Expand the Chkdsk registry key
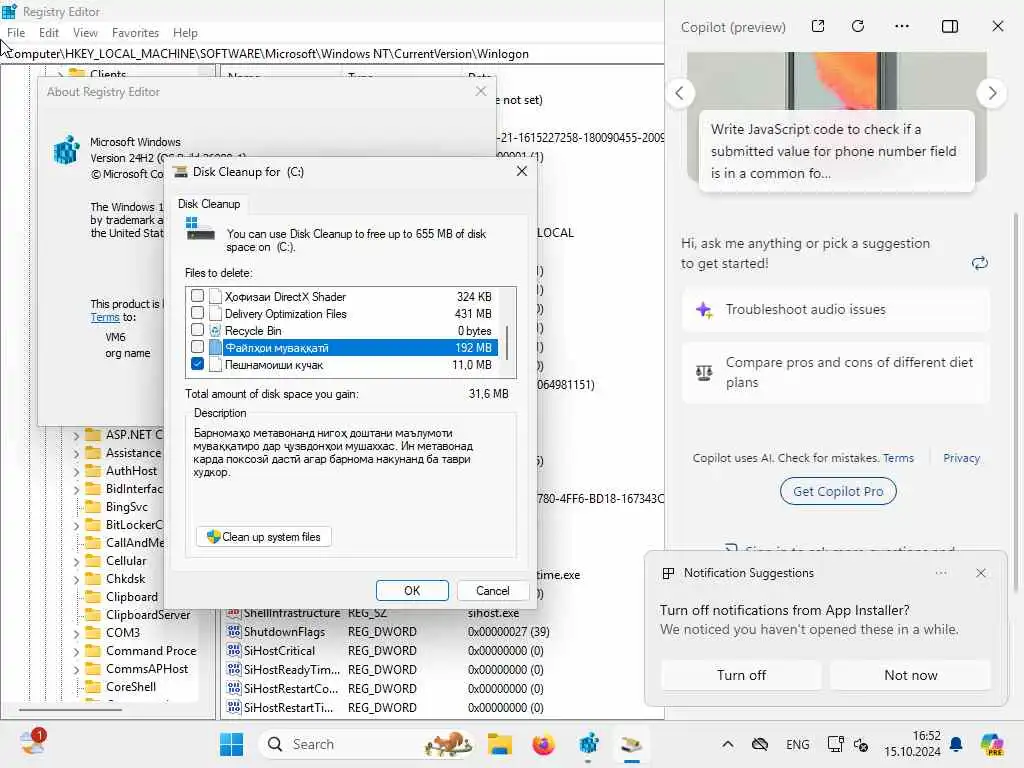 (x=76, y=579)
